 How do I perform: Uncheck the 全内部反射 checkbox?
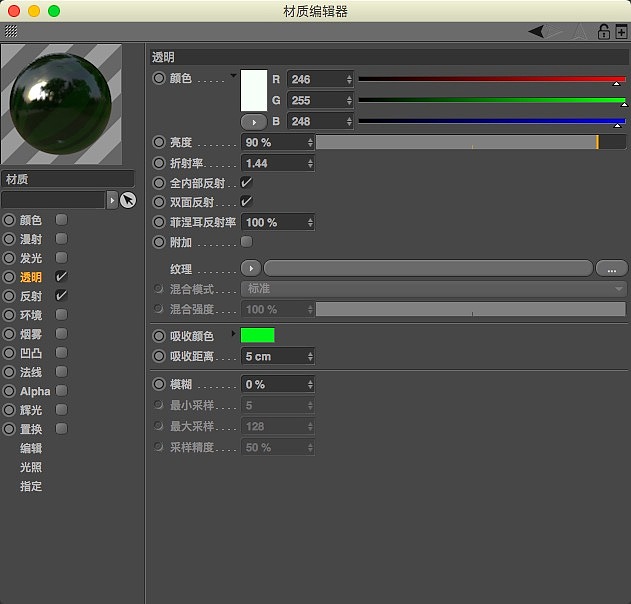(246, 183)
